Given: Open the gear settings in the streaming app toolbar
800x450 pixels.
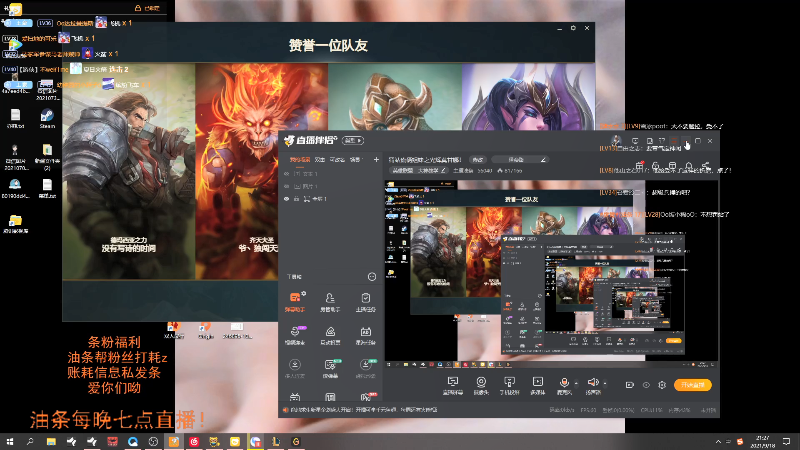Looking at the screenshot, I should pos(662,385).
